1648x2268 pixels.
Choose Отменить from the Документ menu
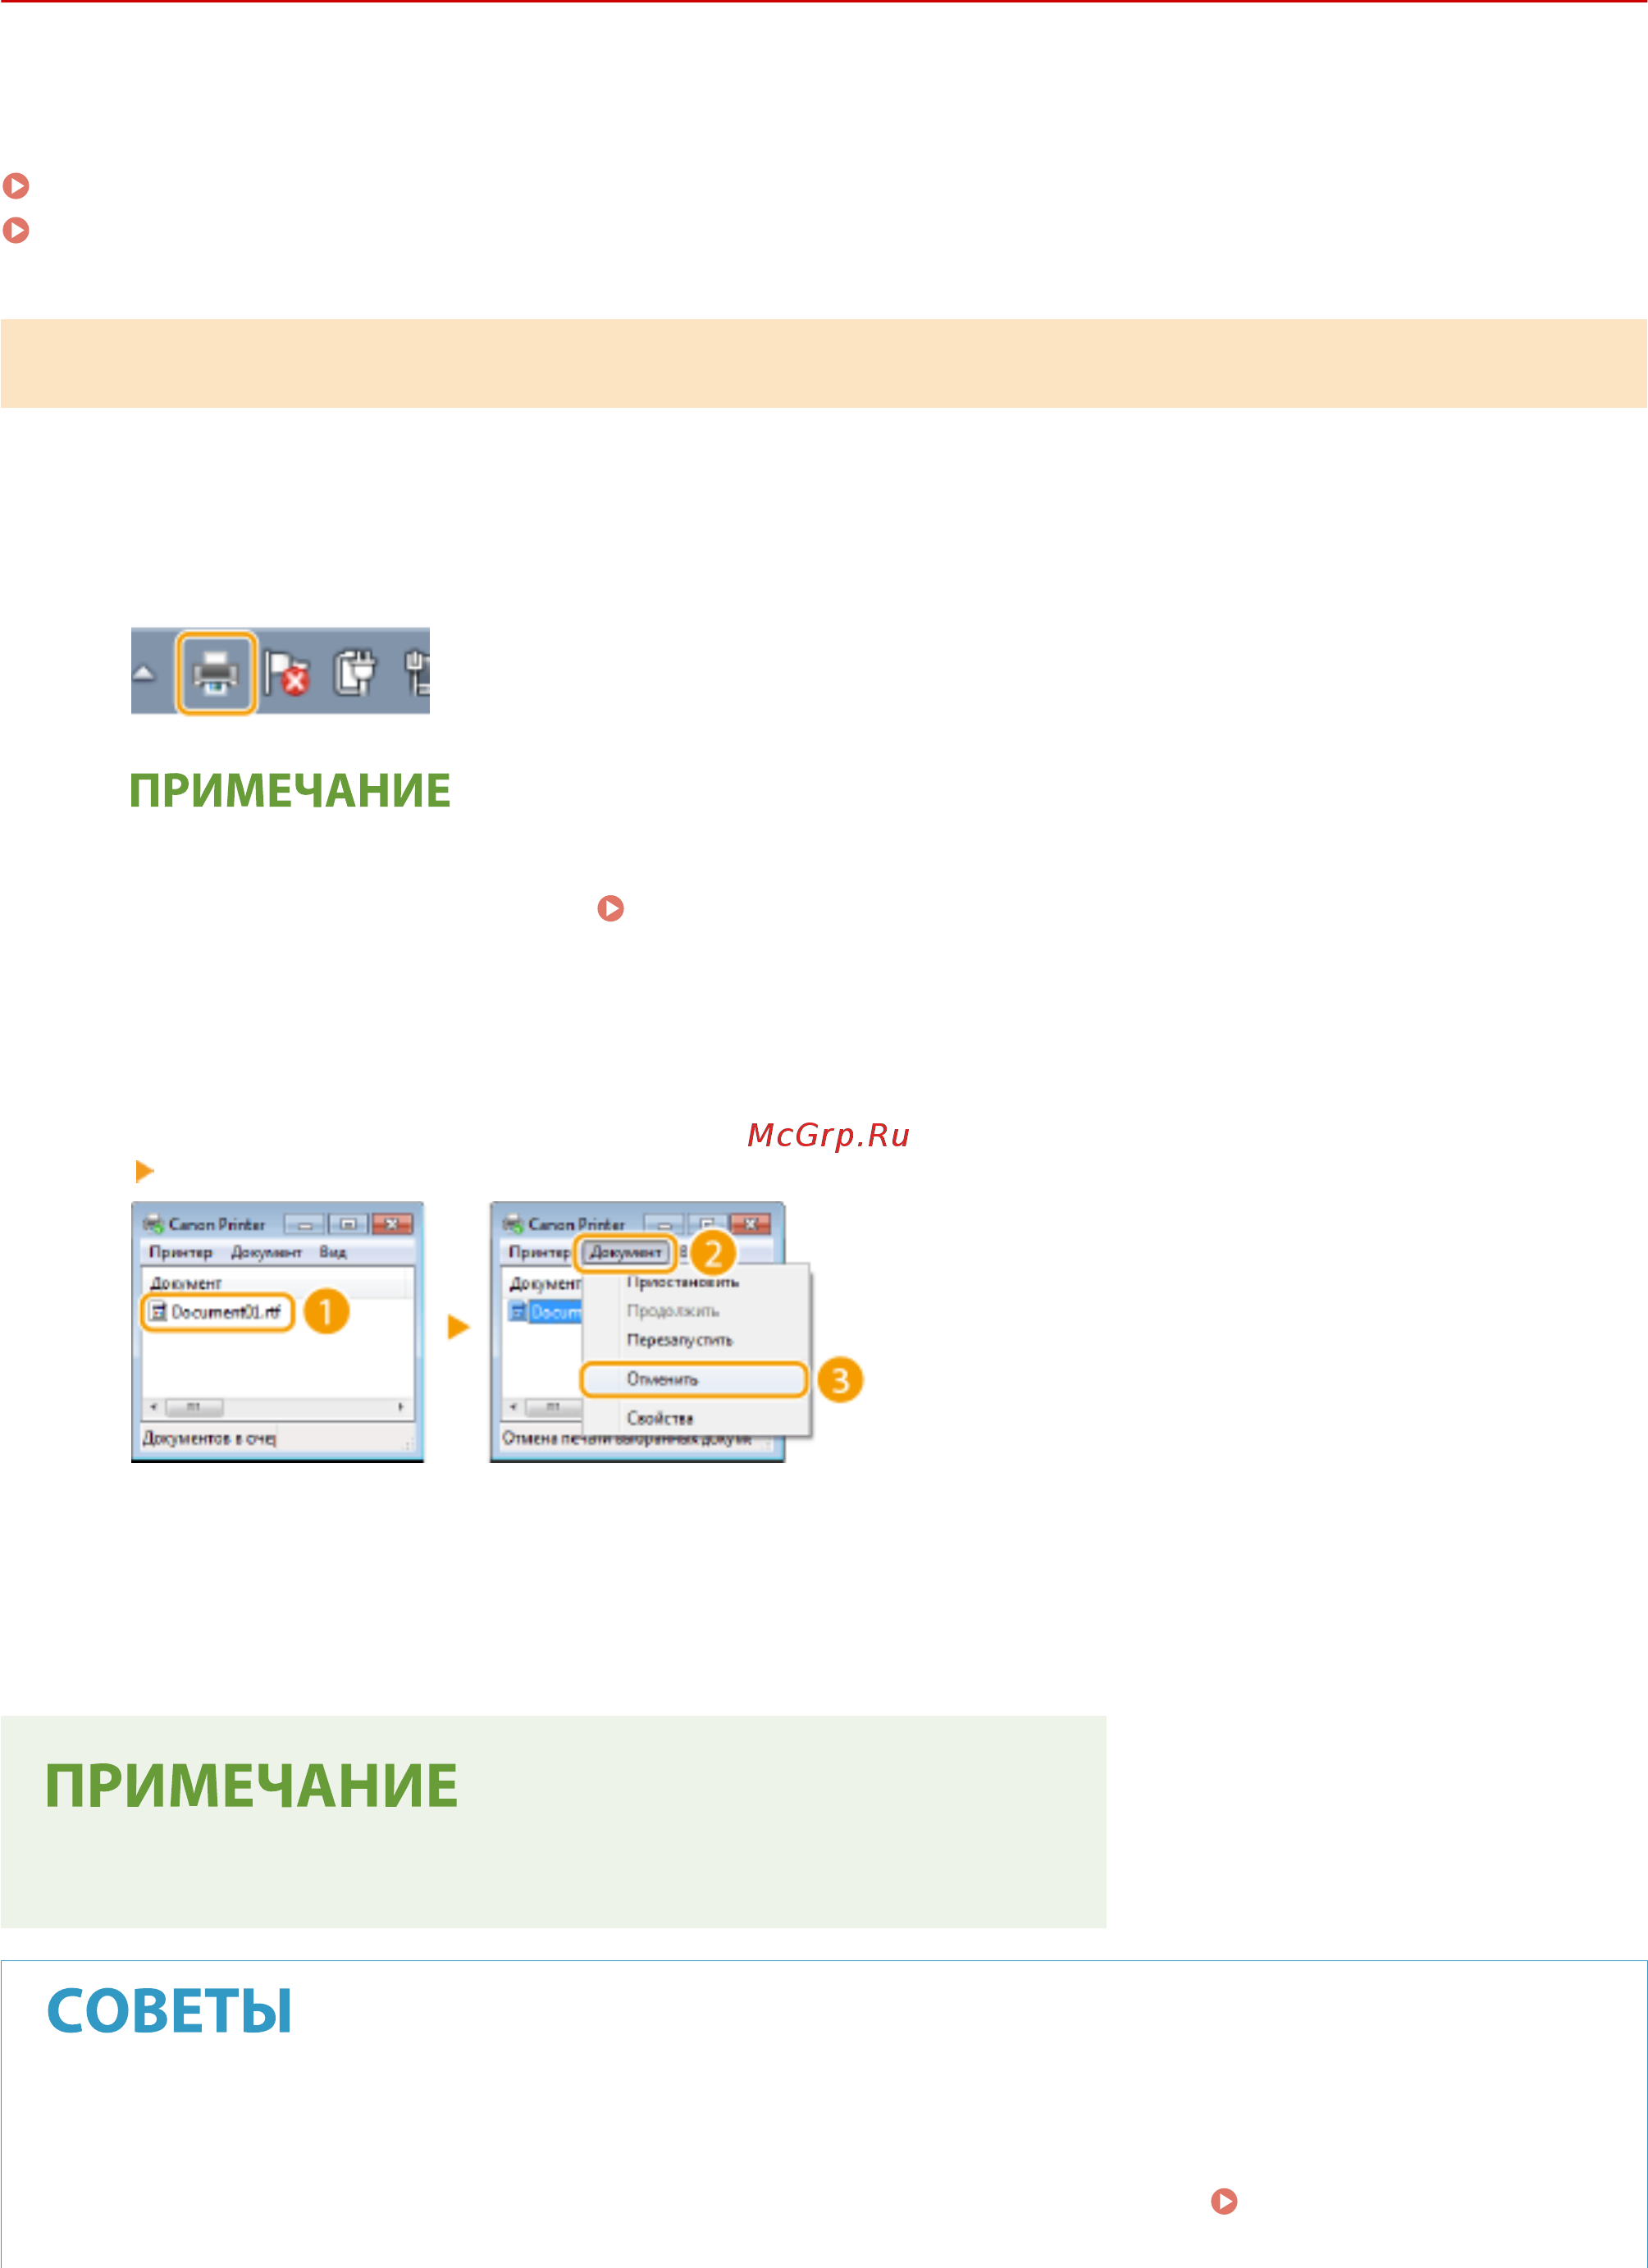click(x=663, y=1379)
